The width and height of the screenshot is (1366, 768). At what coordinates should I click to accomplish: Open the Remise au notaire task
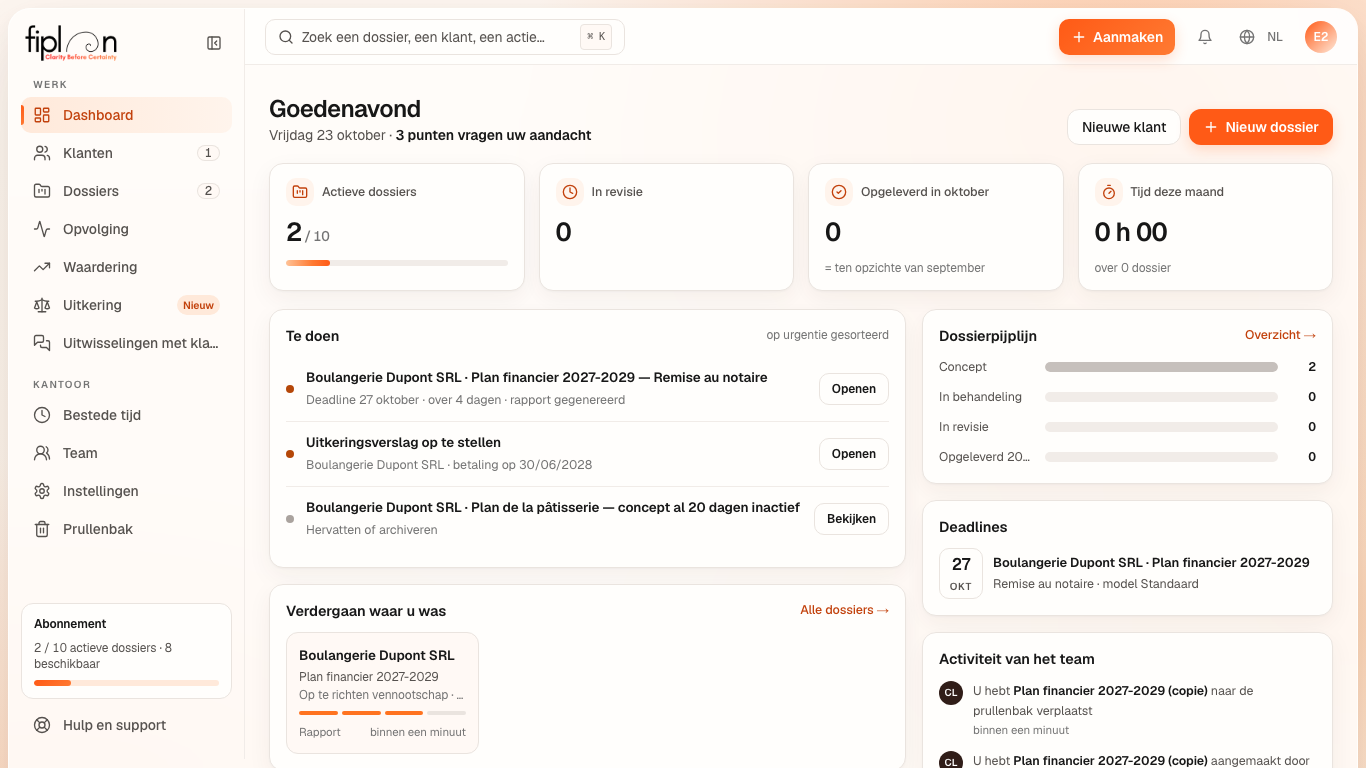coord(854,389)
